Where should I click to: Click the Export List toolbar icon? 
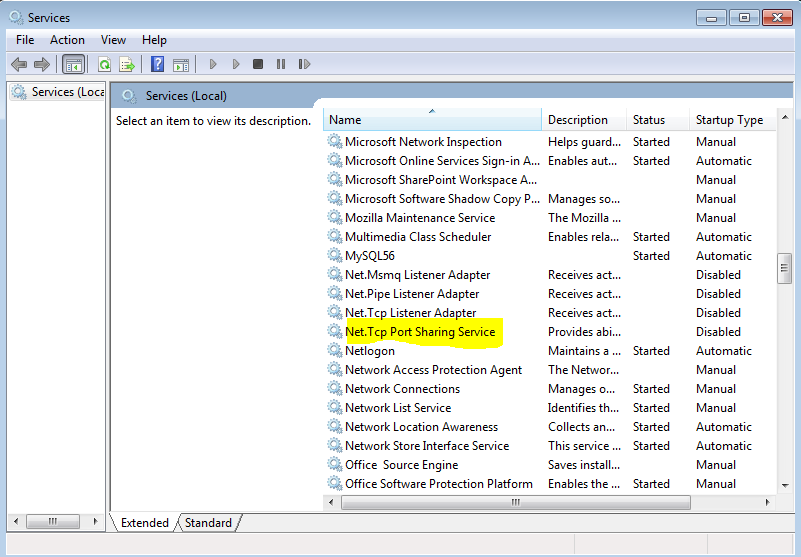point(127,64)
